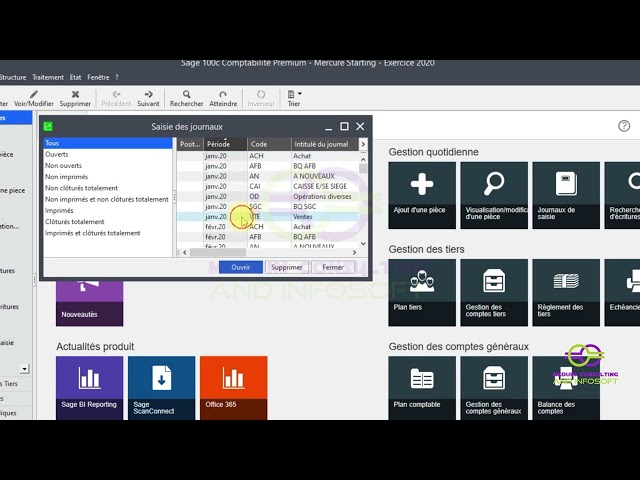Select the janv.20 Opérations diverses row
This screenshot has width=640, height=480.
pos(268,196)
